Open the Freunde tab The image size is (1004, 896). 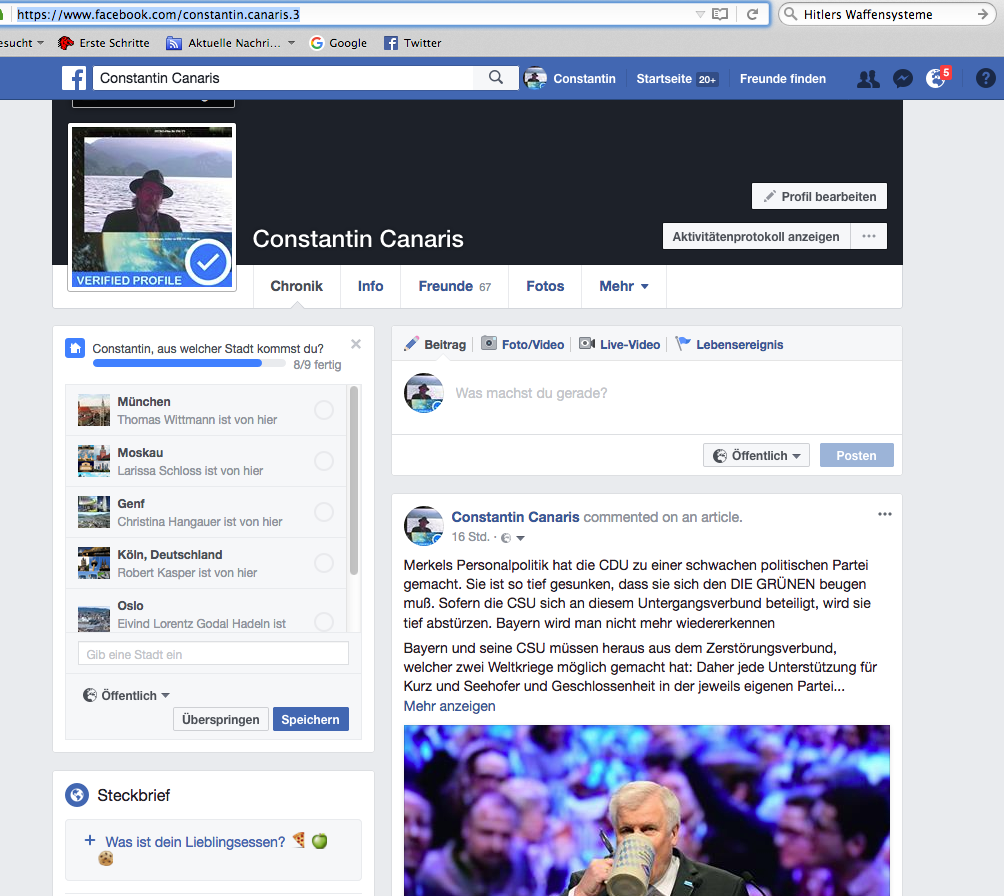454,286
